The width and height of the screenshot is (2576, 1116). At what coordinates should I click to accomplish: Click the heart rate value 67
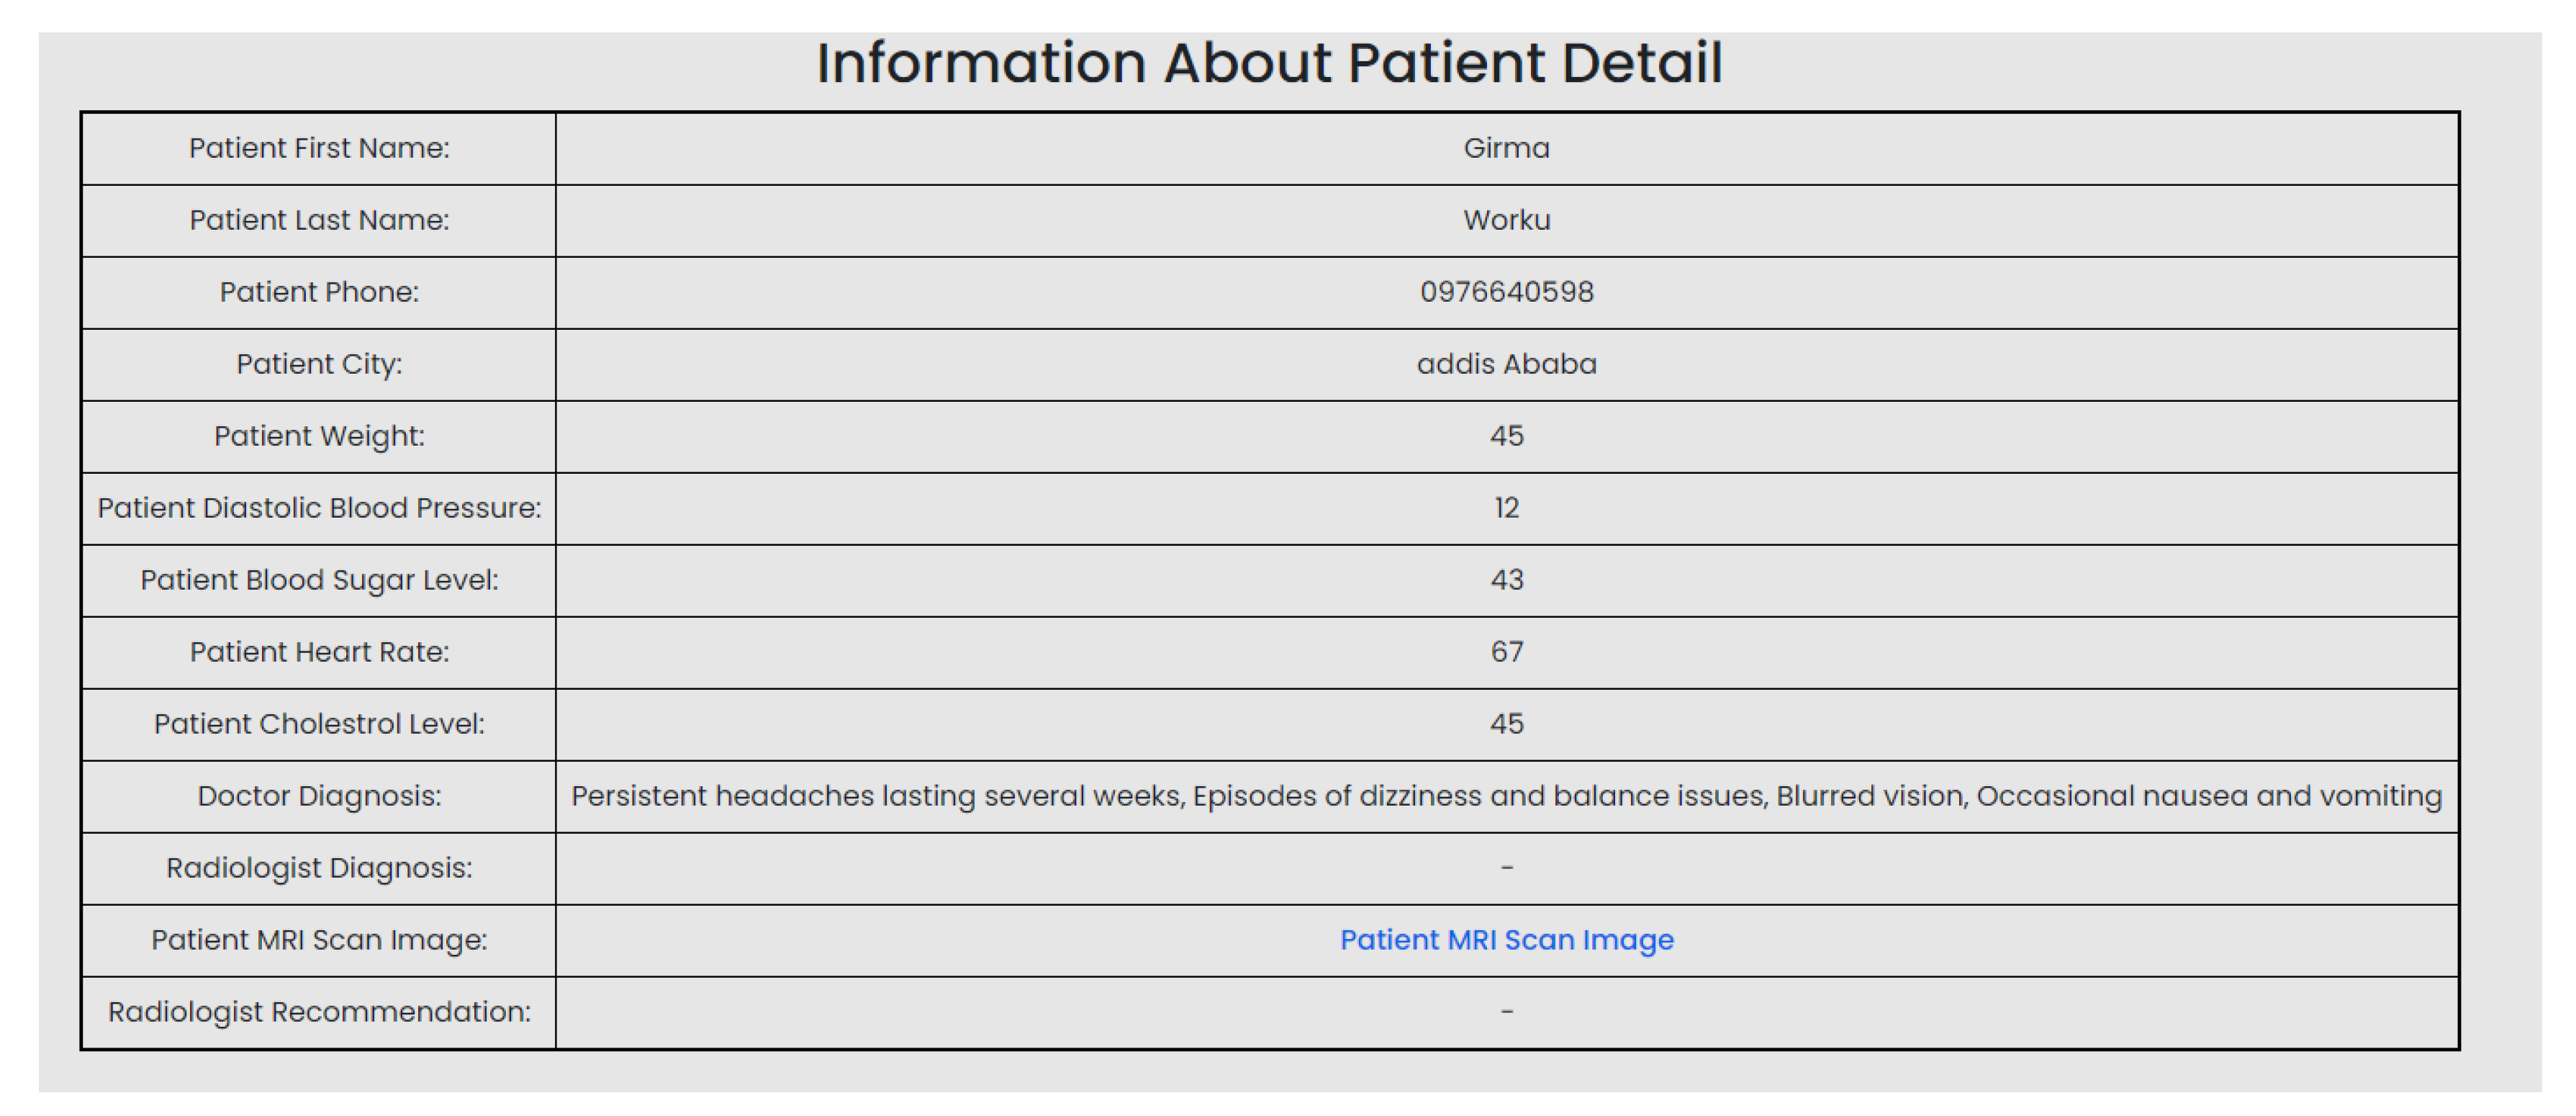(x=1506, y=652)
